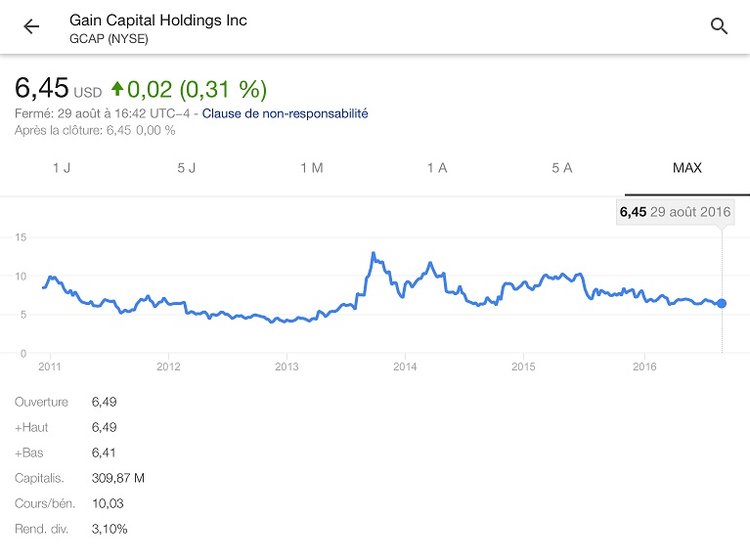
Task: Open the Clause de non-responsabilité link
Action: (285, 114)
